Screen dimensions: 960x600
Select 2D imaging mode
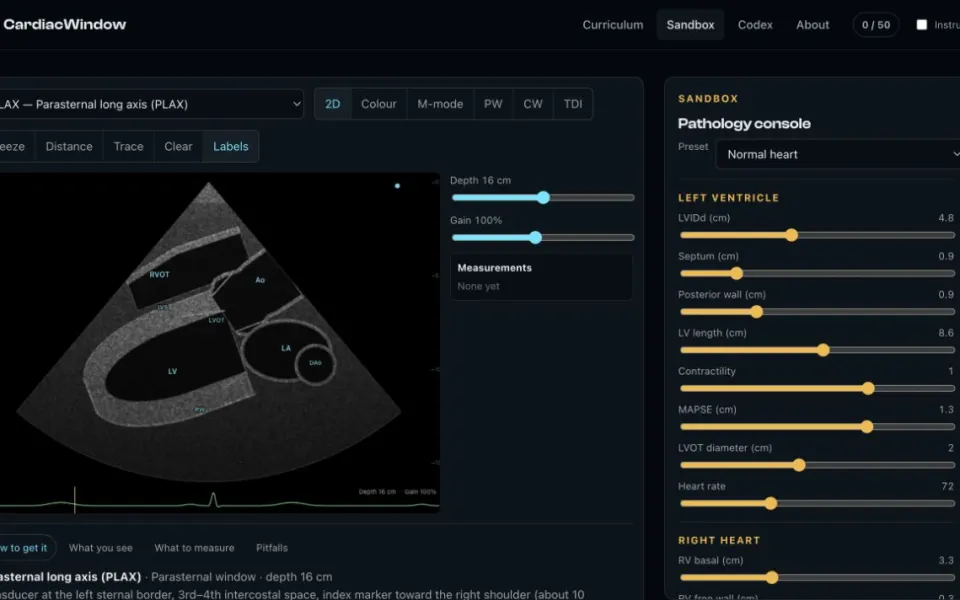(x=332, y=104)
